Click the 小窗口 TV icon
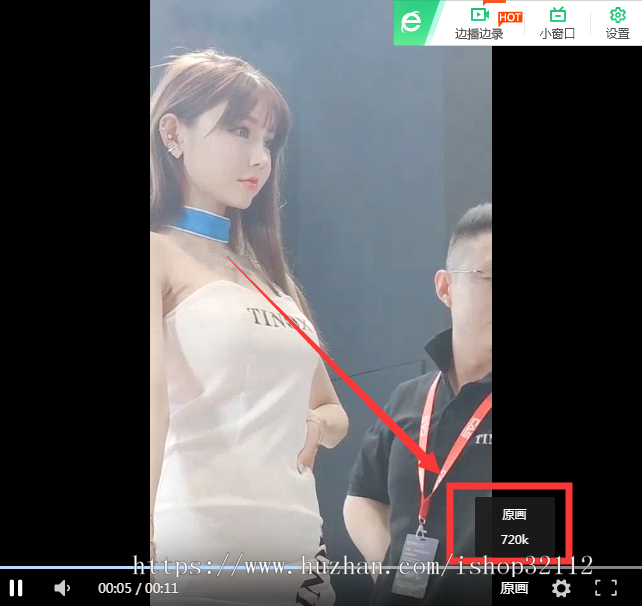Screen dimensions: 642x606 (x=557, y=14)
